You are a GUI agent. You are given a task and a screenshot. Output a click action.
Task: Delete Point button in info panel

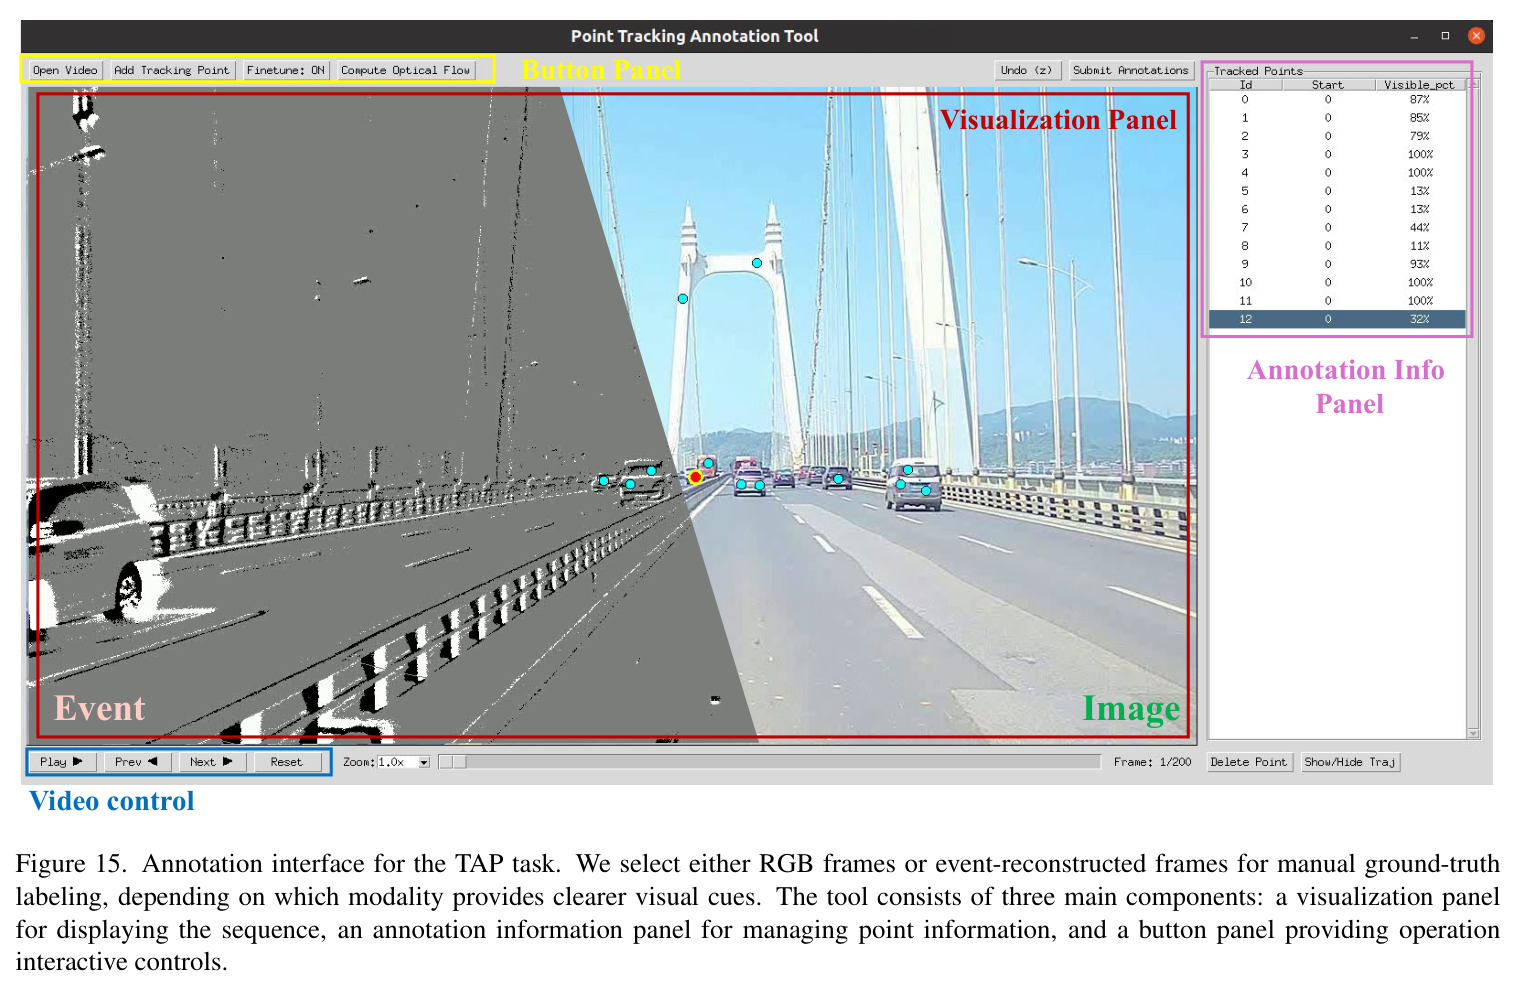point(1249,762)
